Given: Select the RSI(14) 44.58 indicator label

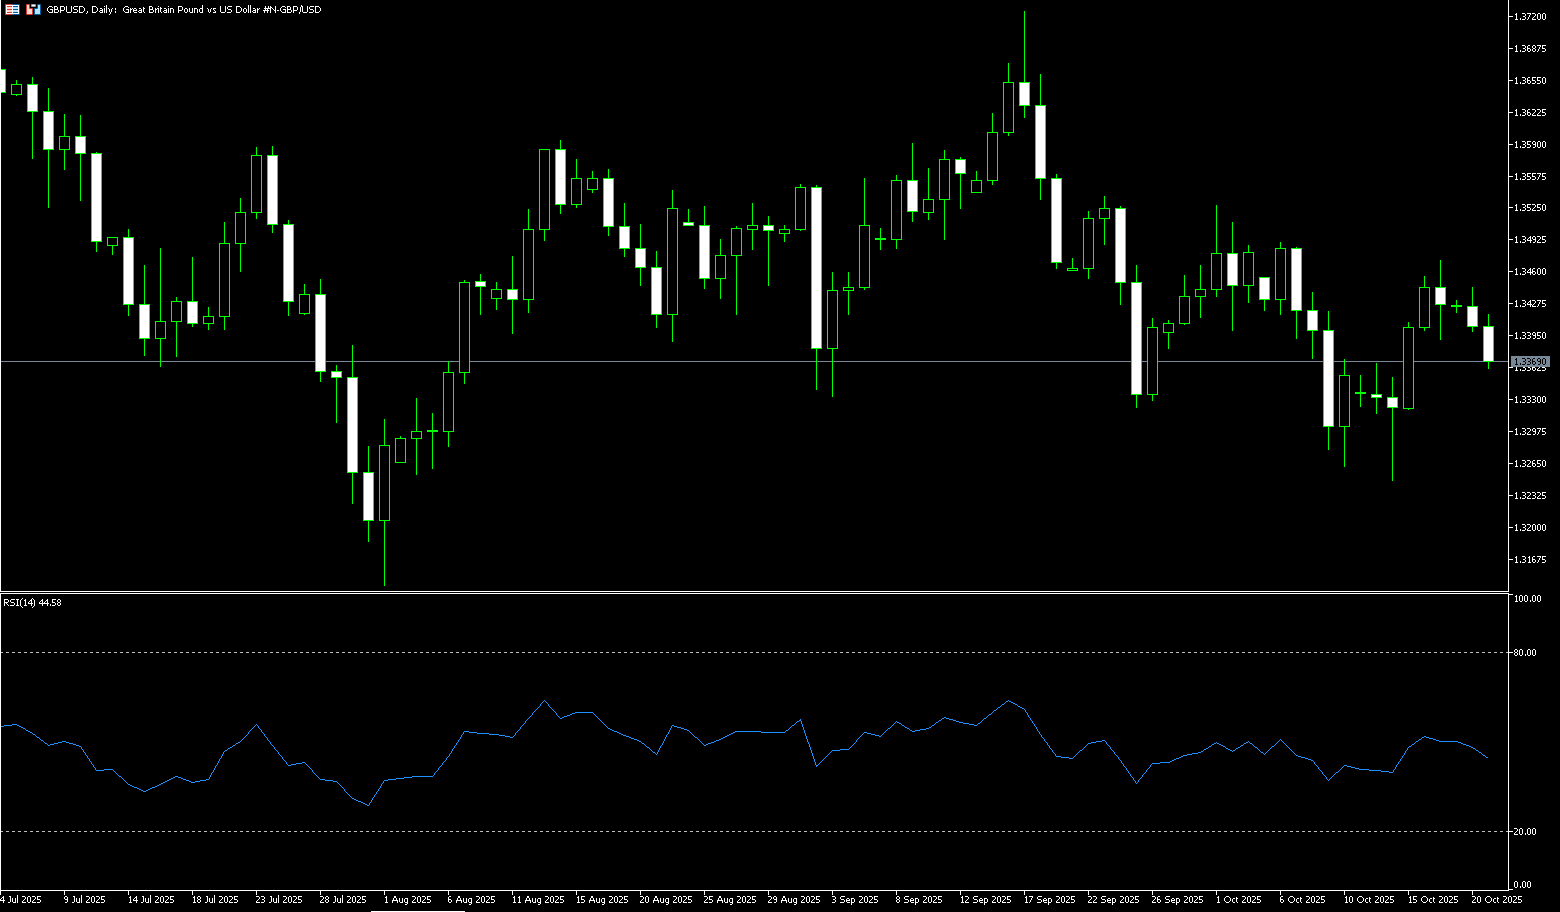Looking at the screenshot, I should 32,603.
